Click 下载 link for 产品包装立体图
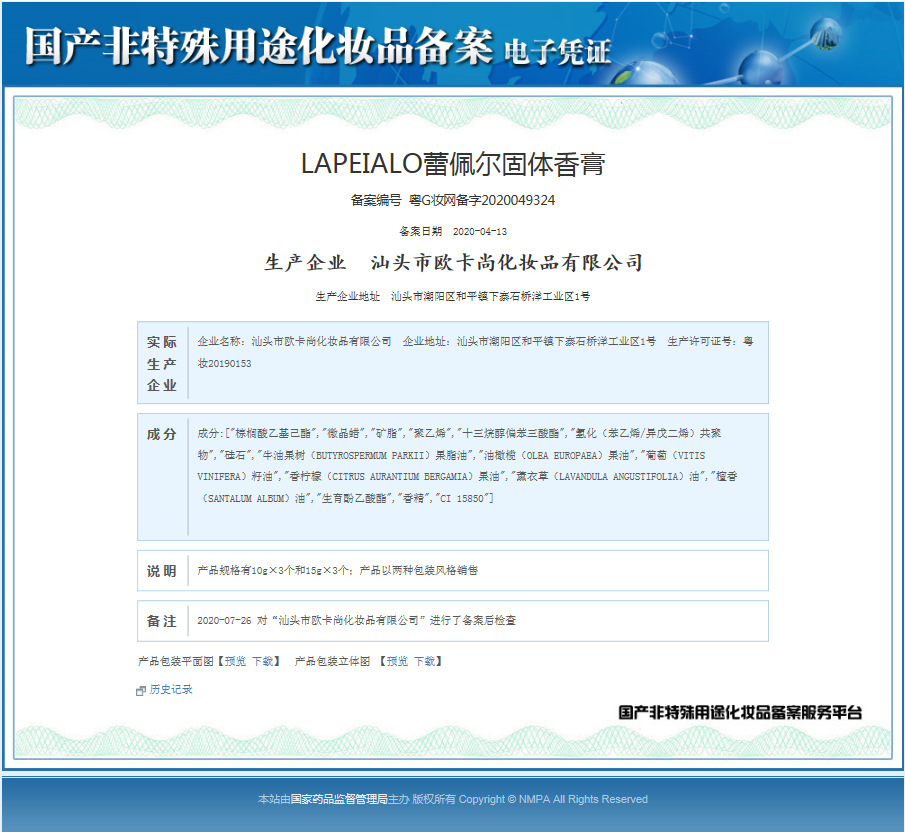 click(x=424, y=661)
